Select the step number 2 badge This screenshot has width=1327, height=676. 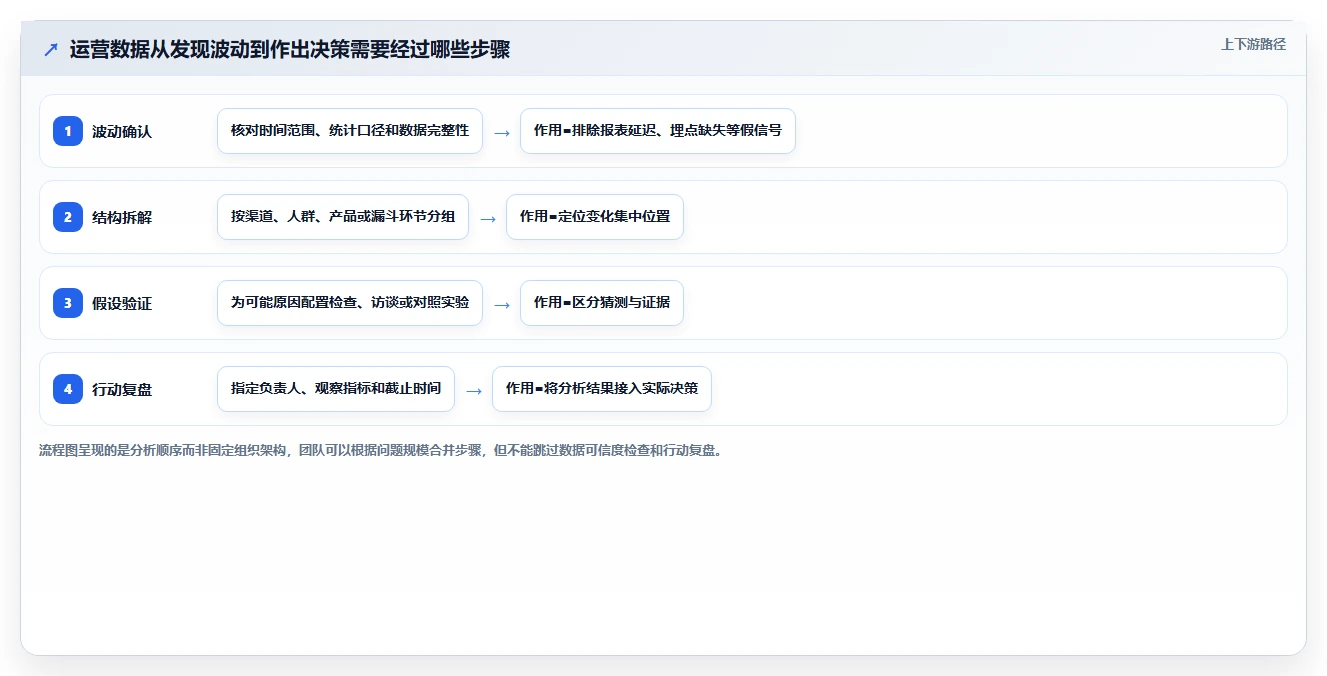click(x=68, y=217)
